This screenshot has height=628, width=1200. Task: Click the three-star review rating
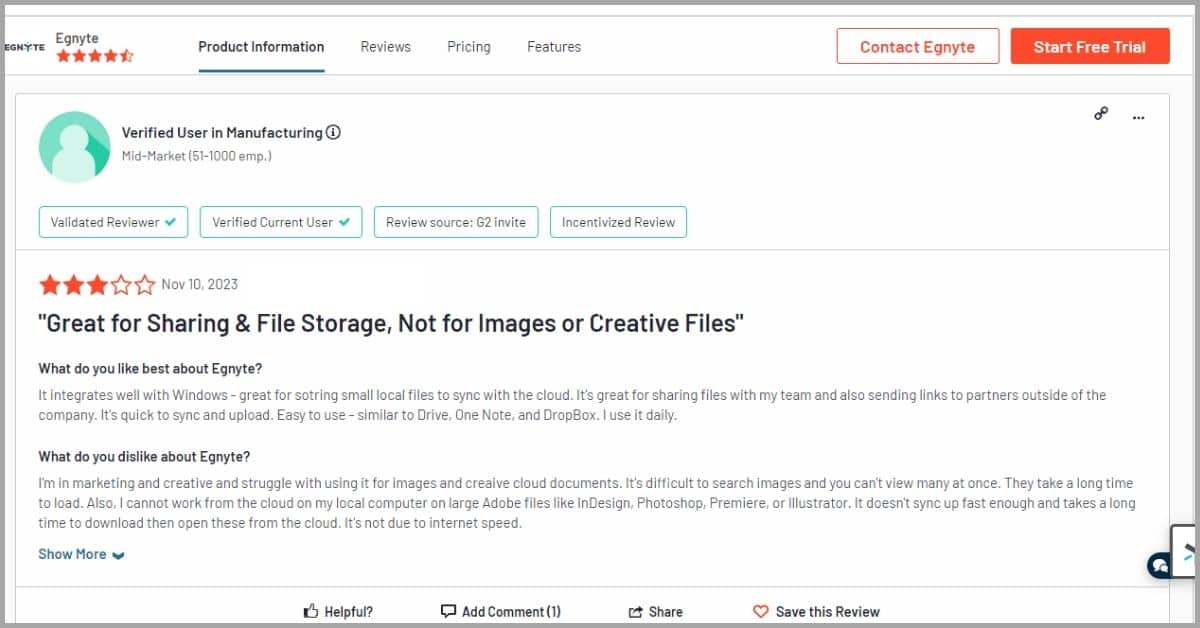[x=97, y=285]
